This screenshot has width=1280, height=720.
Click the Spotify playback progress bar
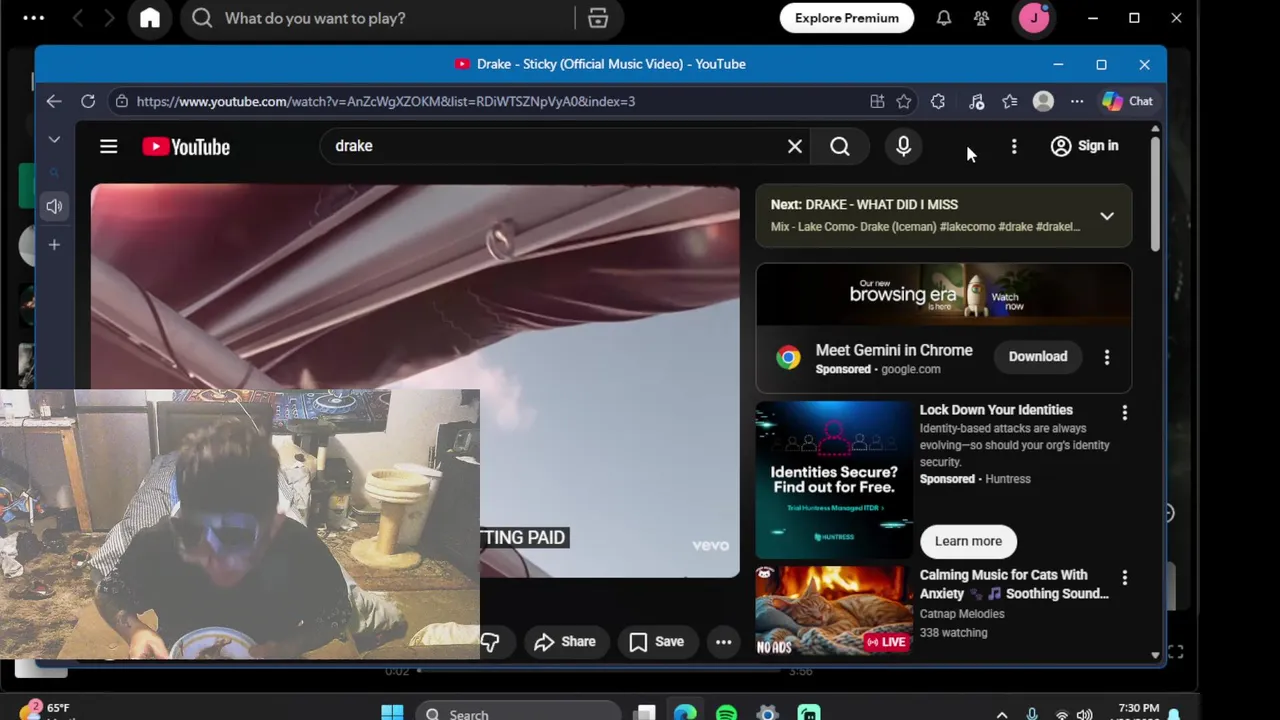(600, 671)
